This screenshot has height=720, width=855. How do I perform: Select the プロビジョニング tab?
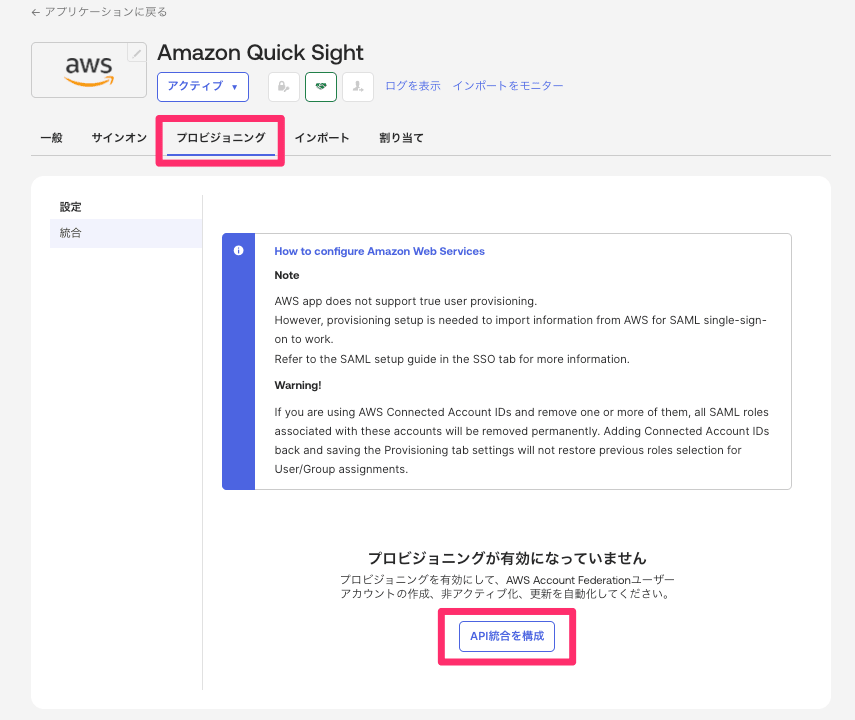tap(221, 138)
